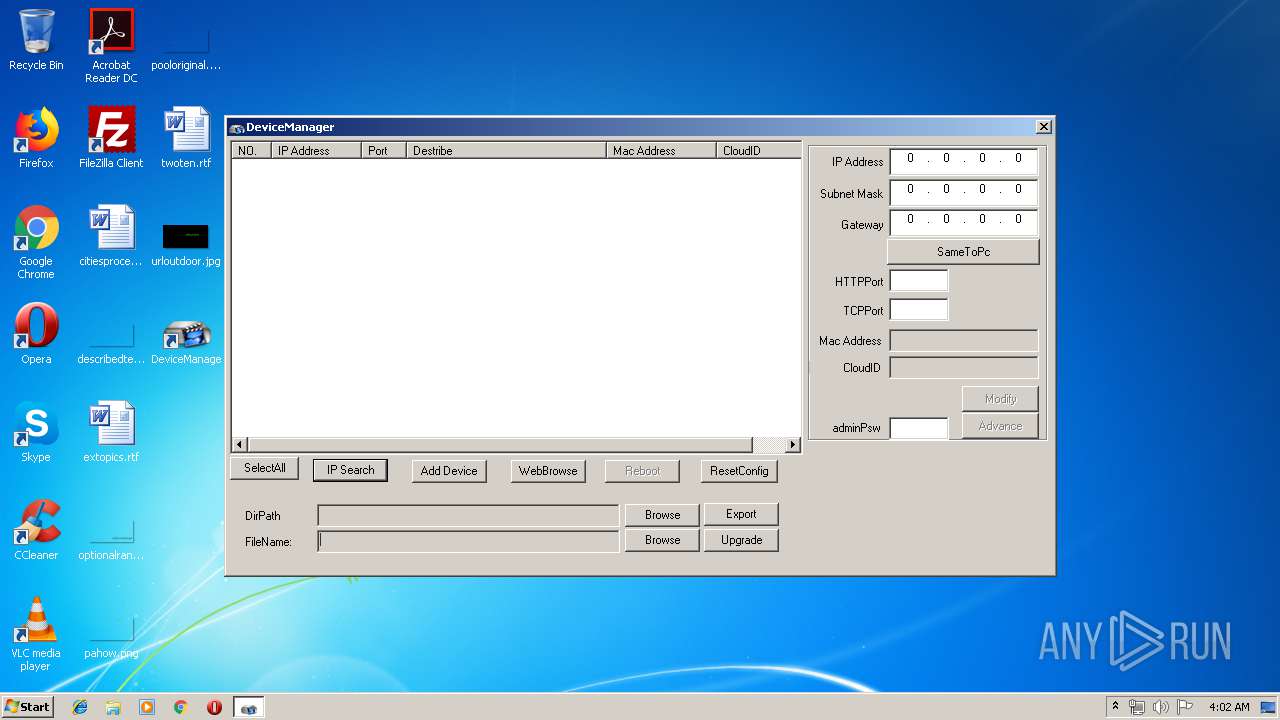Click the Gateway address field
The image size is (1280, 720).
pos(964,222)
